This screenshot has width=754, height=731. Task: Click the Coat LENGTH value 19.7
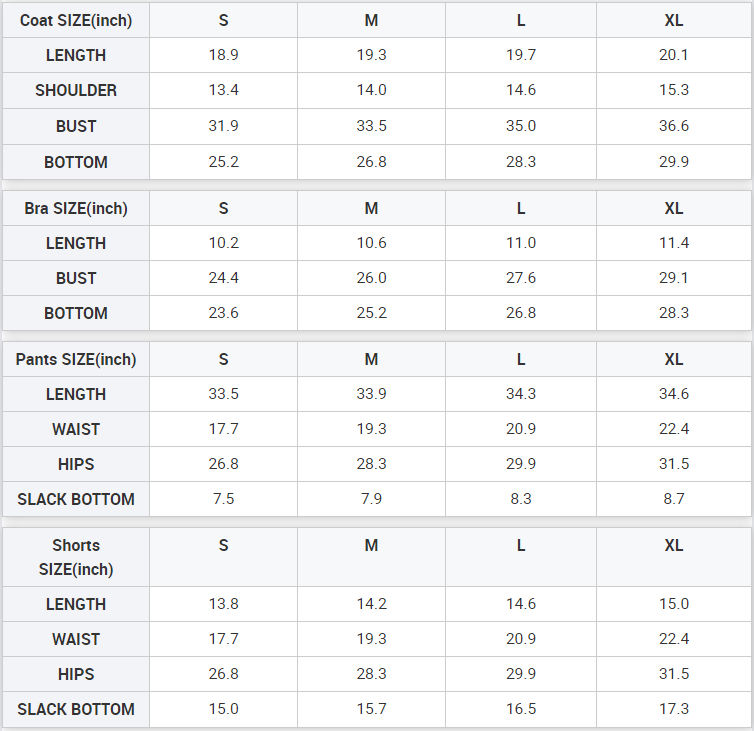[x=521, y=55]
